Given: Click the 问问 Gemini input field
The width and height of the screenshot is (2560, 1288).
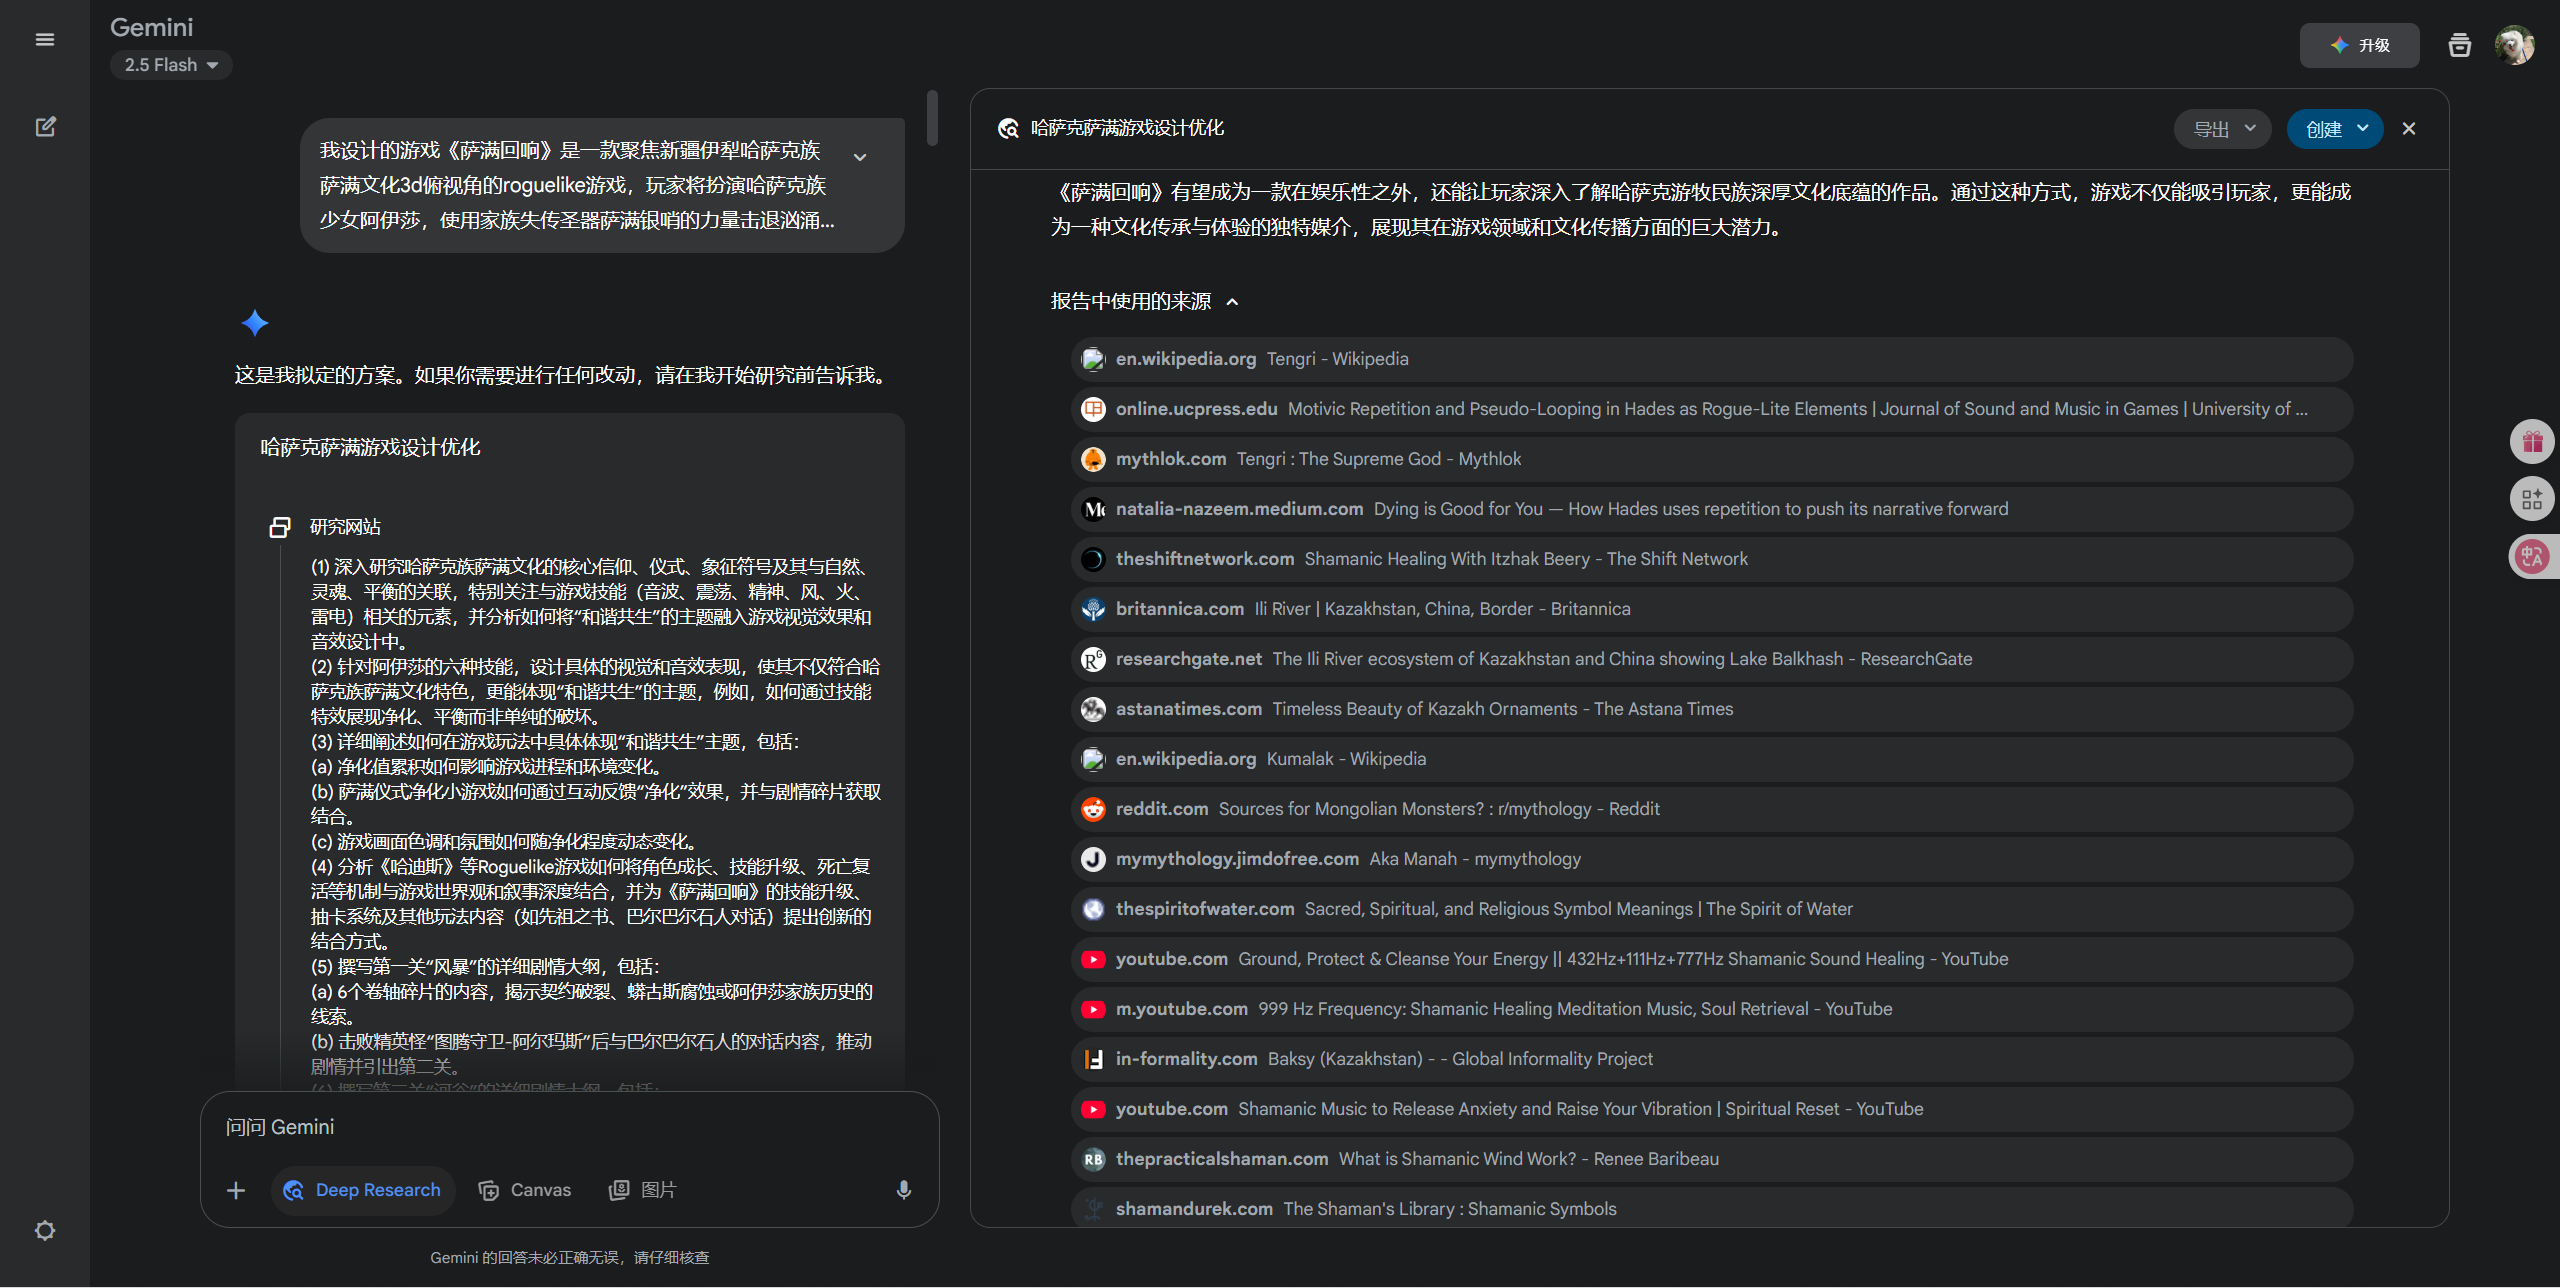Looking at the screenshot, I should 570,1127.
